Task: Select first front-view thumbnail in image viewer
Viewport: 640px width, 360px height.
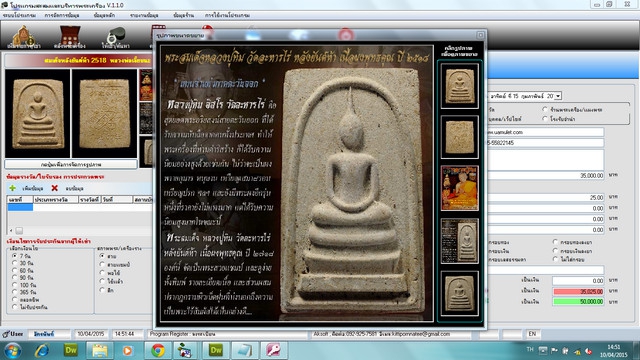Action: pyautogui.click(x=459, y=86)
